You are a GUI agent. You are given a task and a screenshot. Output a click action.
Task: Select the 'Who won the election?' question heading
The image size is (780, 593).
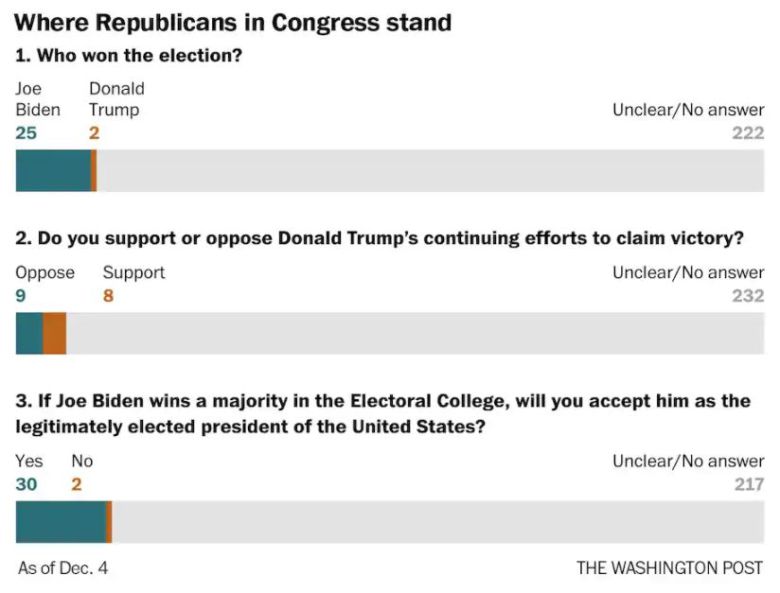point(129,56)
